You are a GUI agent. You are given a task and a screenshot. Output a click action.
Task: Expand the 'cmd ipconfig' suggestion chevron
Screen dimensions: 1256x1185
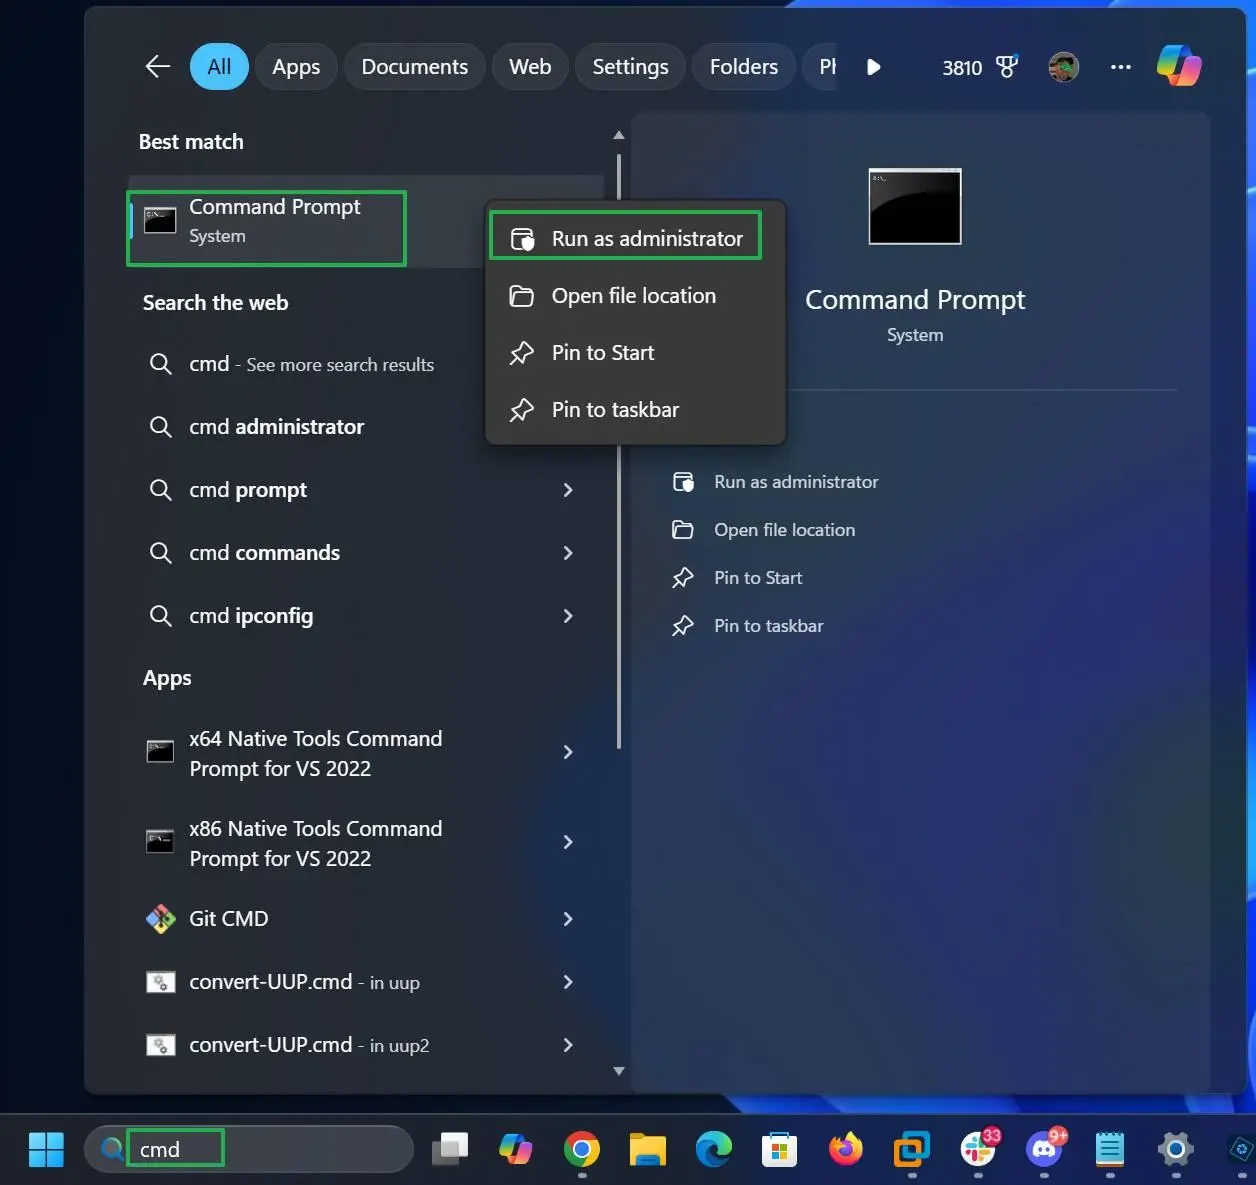tap(568, 616)
